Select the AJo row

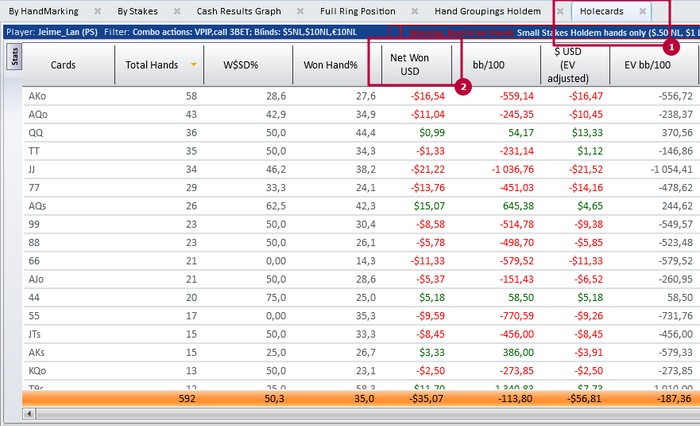click(x=361, y=279)
